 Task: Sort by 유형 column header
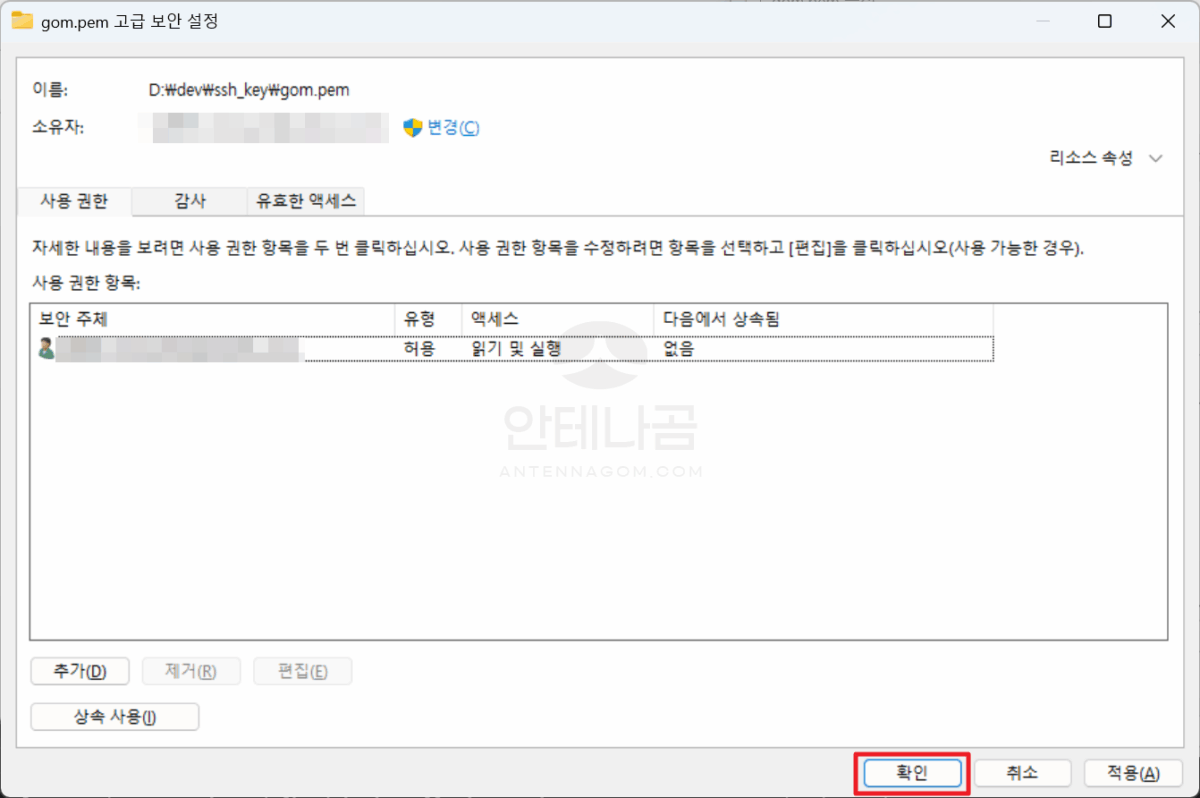429,319
